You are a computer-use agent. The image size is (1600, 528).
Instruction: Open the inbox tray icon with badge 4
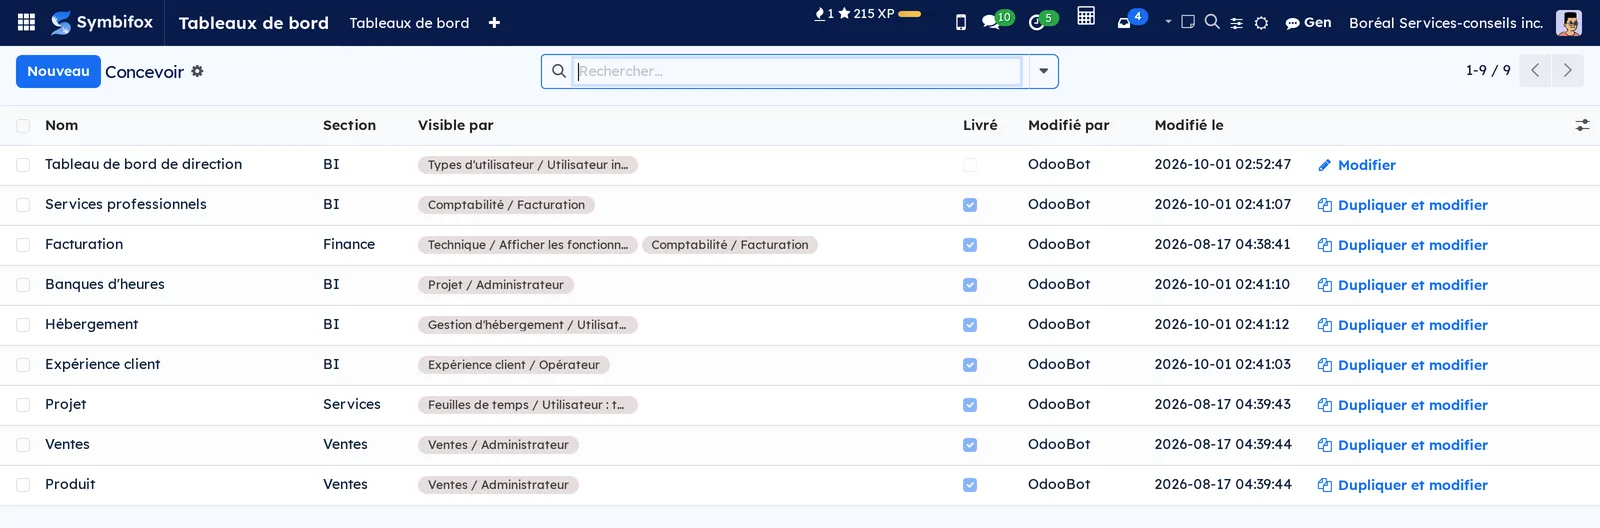[1131, 20]
